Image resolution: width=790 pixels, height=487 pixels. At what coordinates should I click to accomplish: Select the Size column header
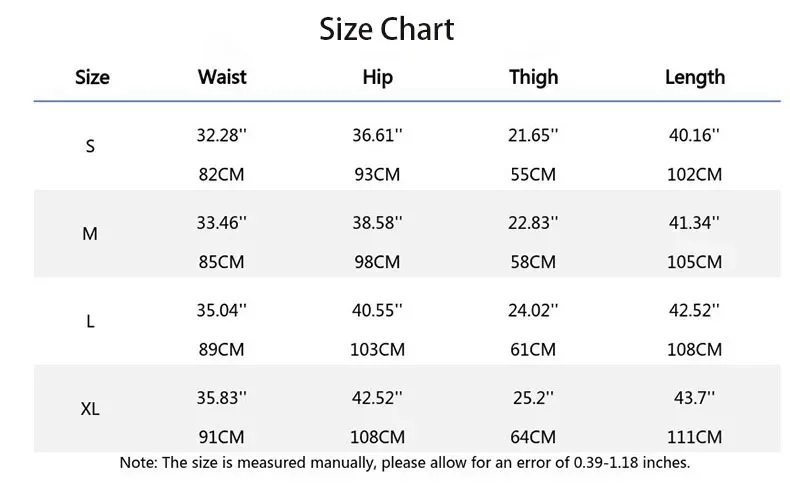coord(92,77)
